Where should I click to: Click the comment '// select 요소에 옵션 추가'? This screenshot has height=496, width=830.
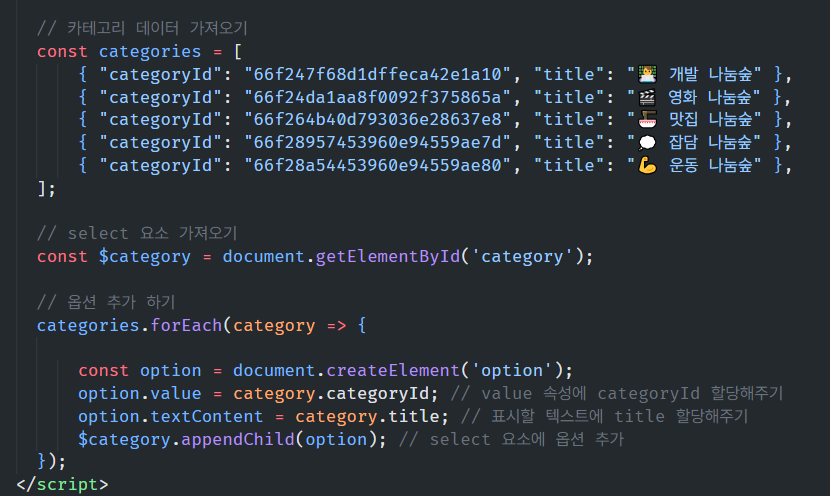511,439
